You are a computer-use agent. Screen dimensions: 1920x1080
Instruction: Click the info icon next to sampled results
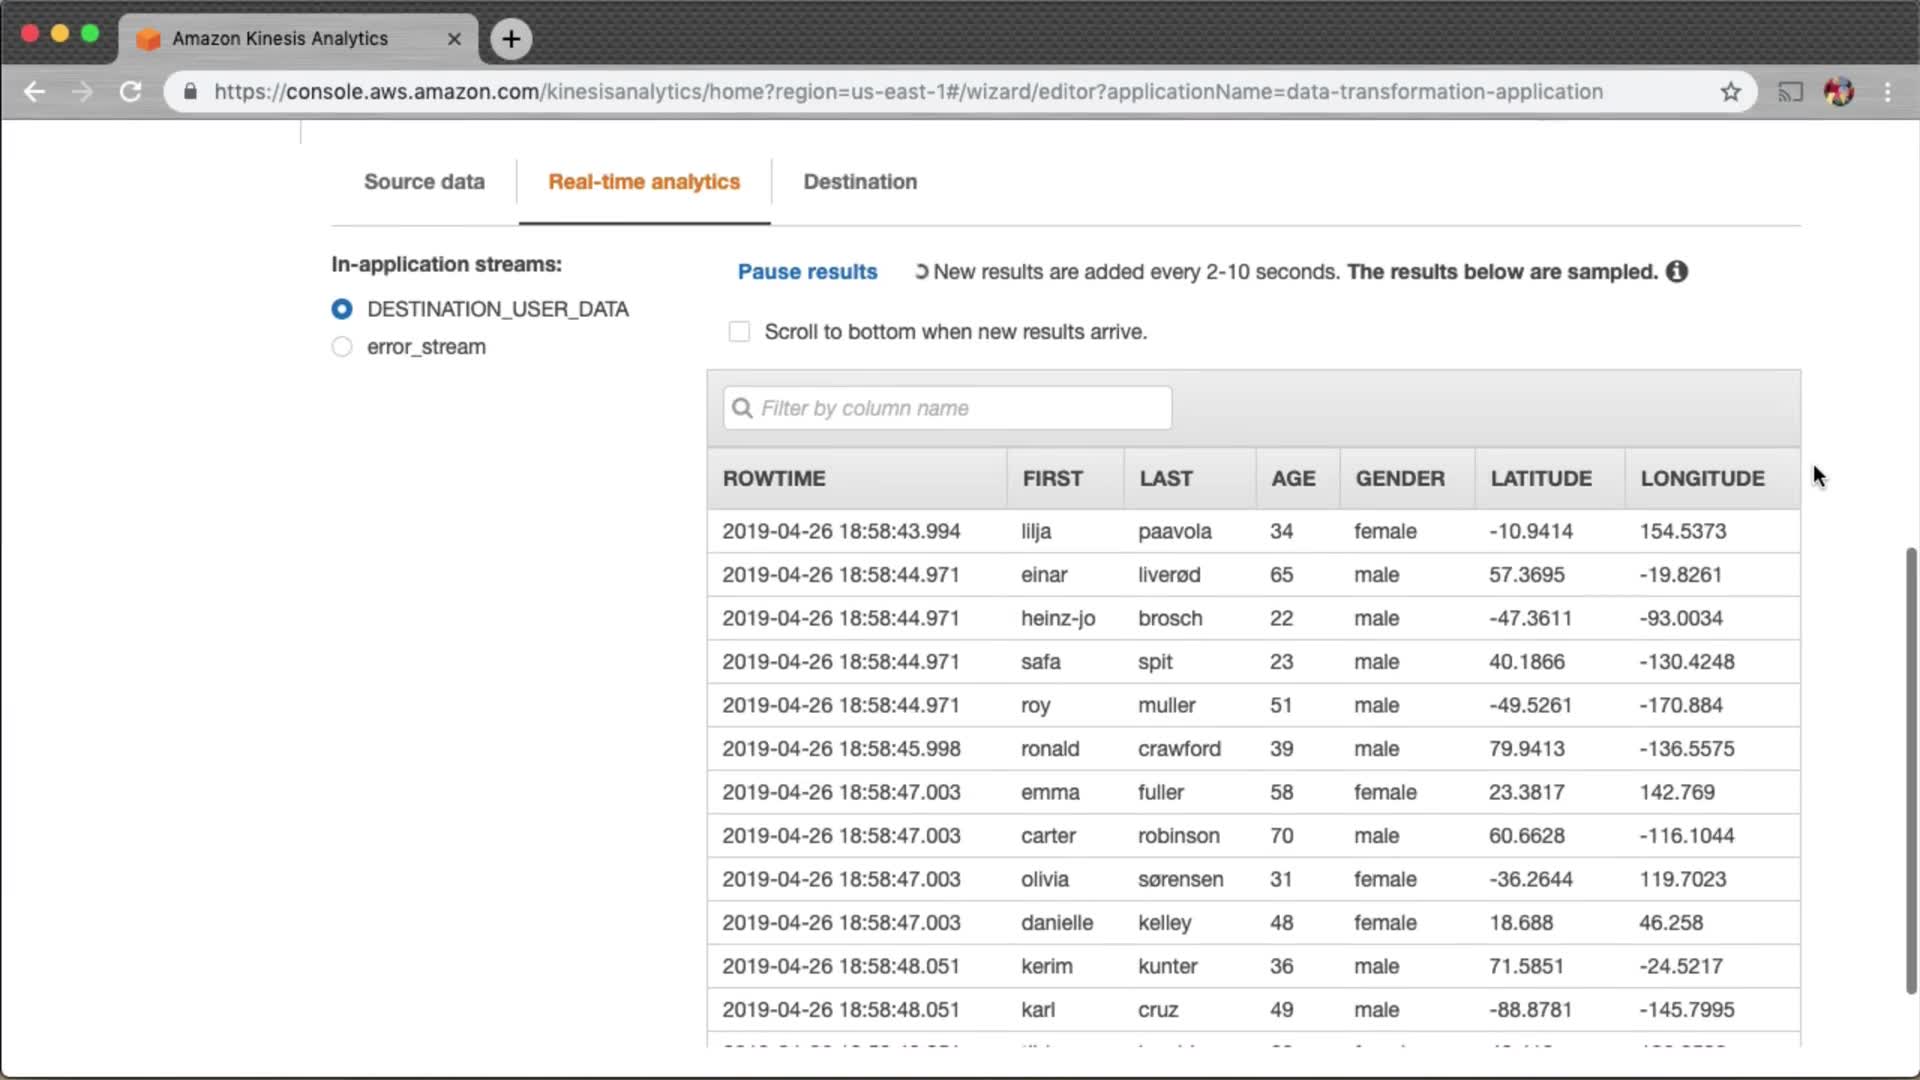pos(1677,272)
